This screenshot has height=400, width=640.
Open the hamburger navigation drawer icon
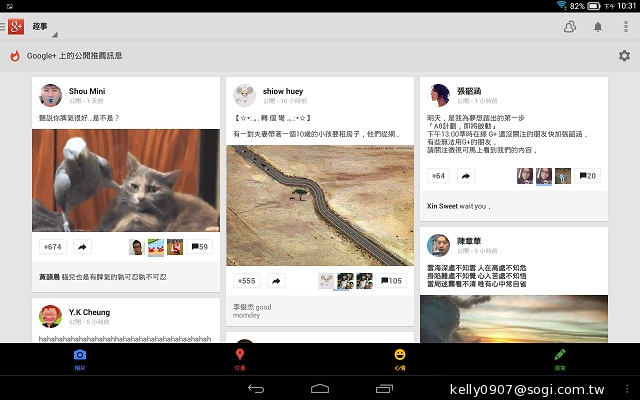tap(3, 27)
